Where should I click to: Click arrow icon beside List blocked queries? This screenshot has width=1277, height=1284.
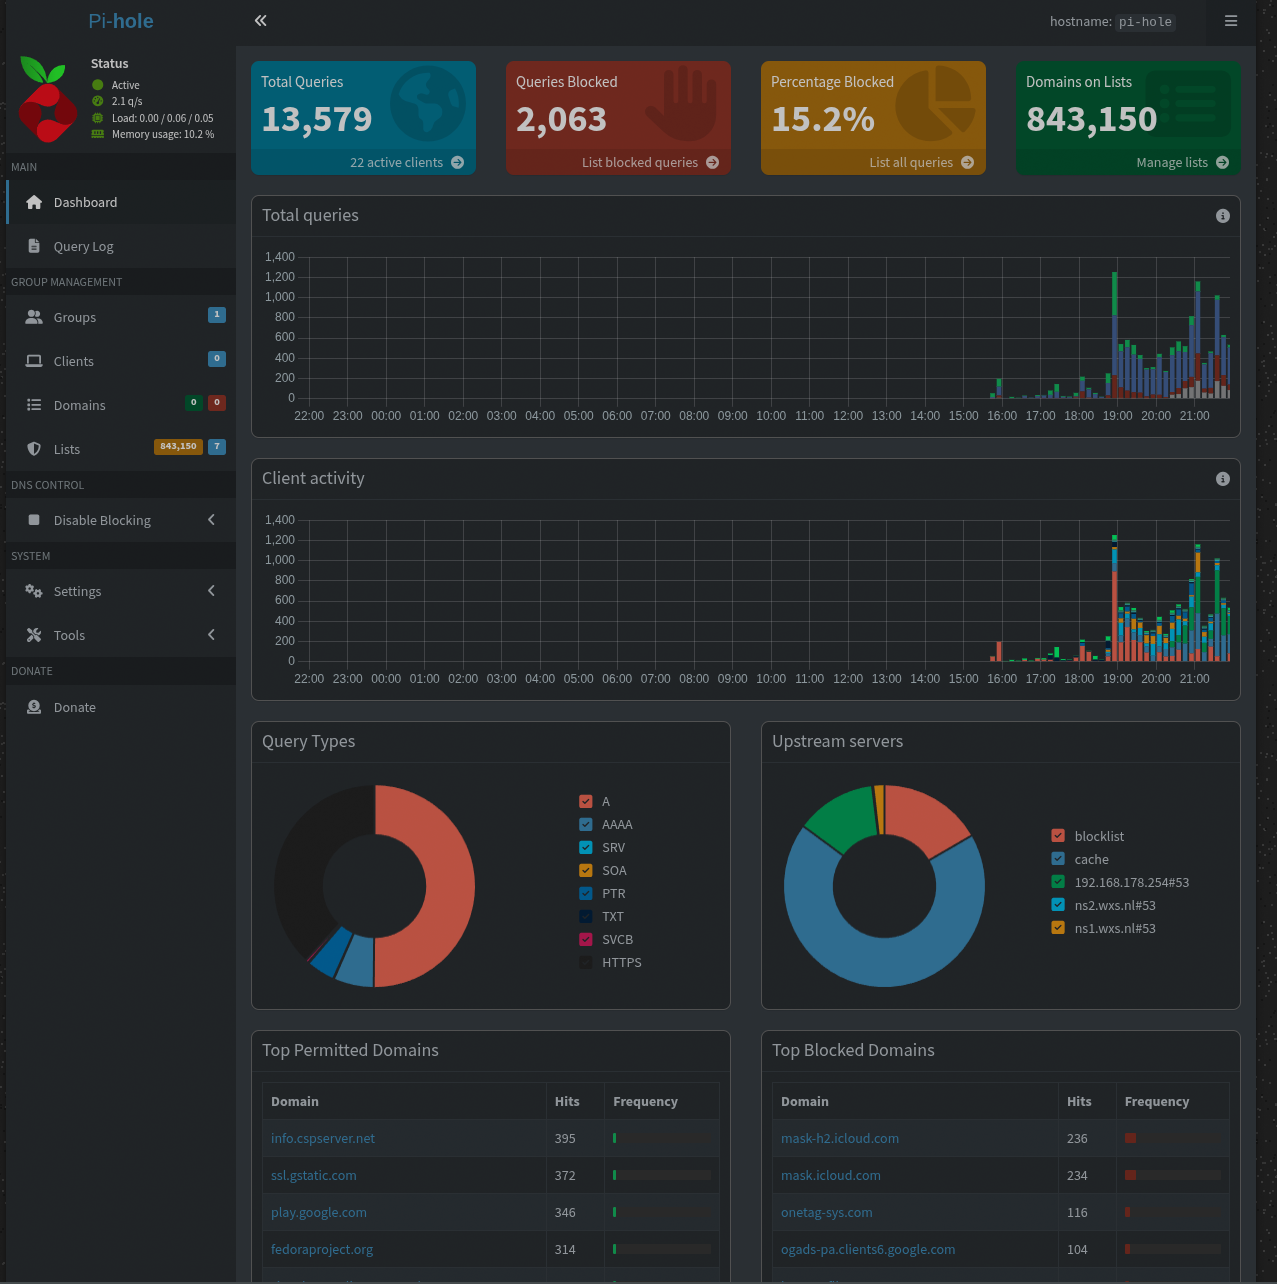[712, 163]
